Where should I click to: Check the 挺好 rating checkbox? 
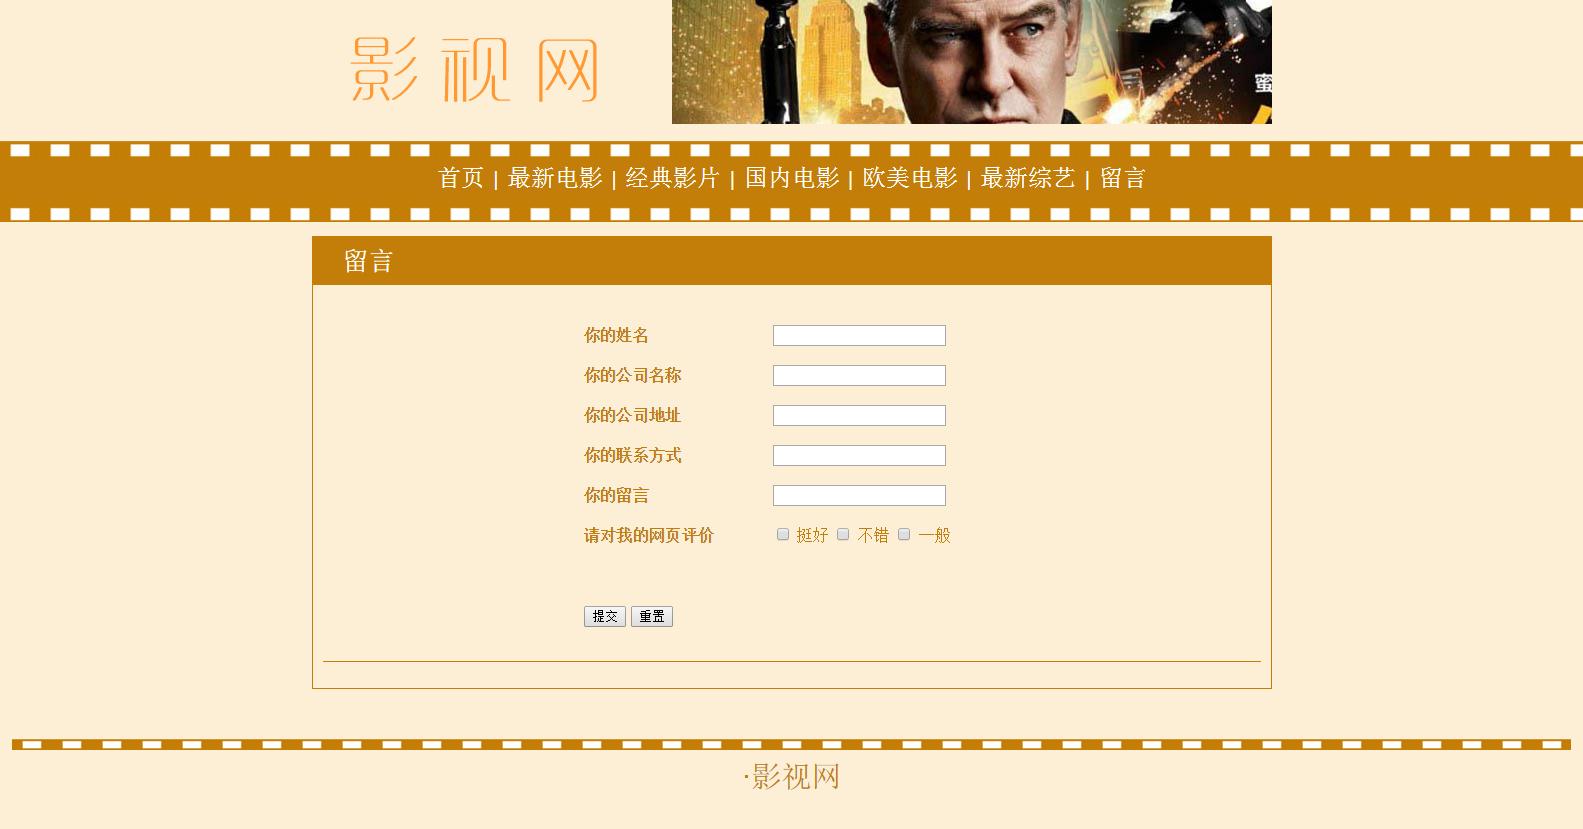pos(783,534)
